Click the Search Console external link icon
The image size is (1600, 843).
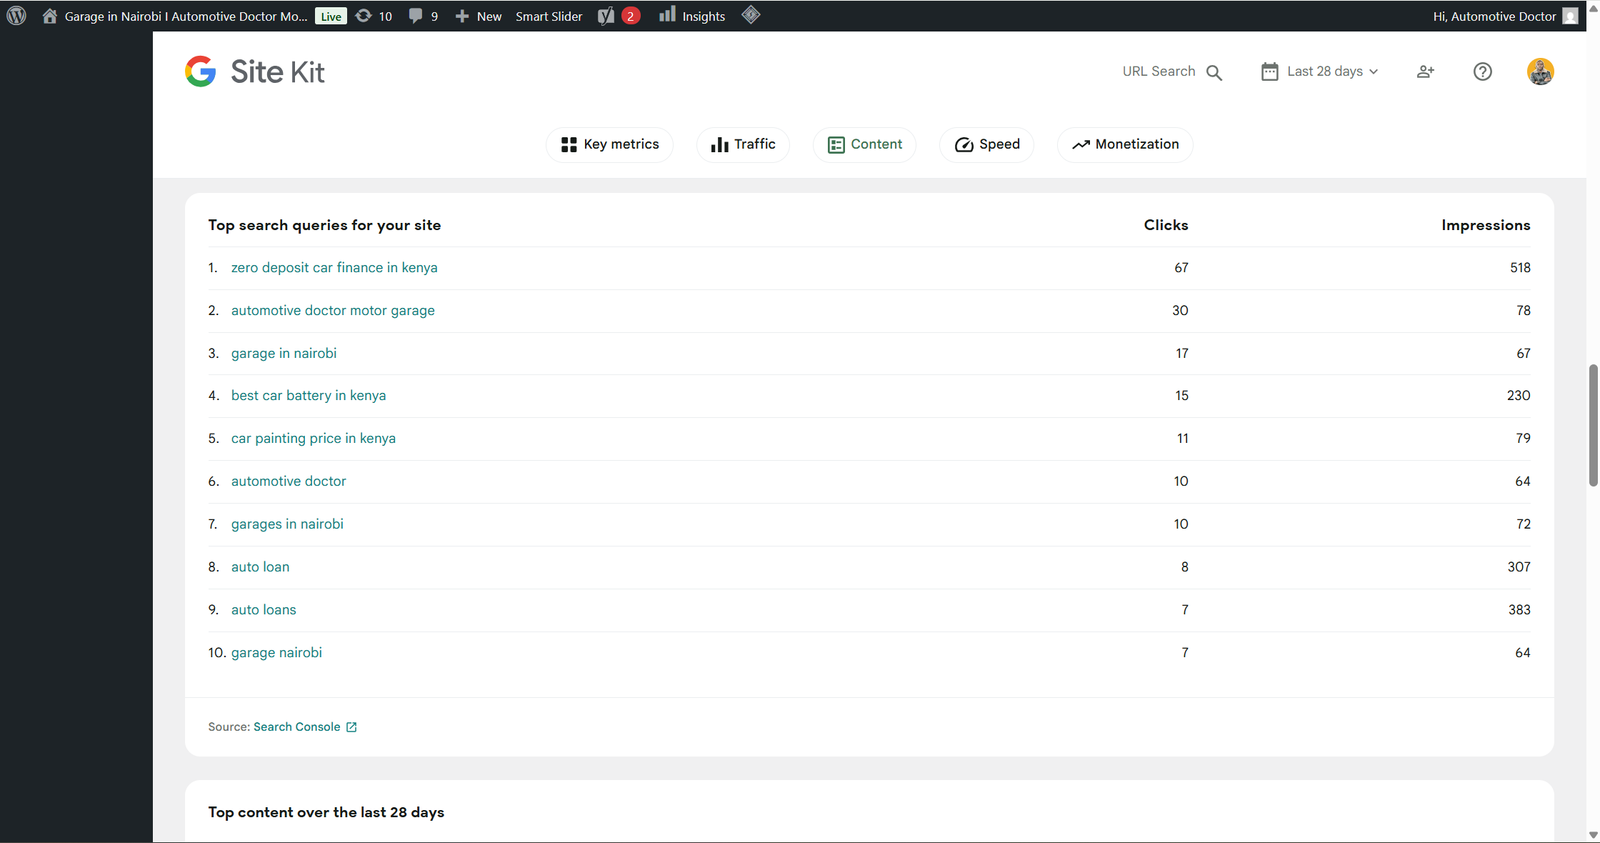351,727
